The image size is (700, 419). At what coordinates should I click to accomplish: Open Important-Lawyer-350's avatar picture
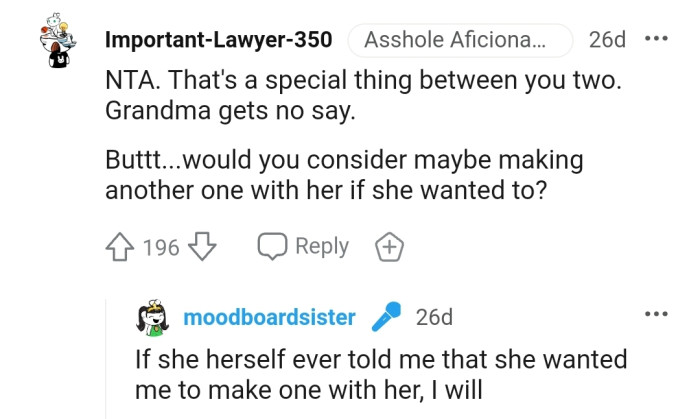click(x=64, y=43)
